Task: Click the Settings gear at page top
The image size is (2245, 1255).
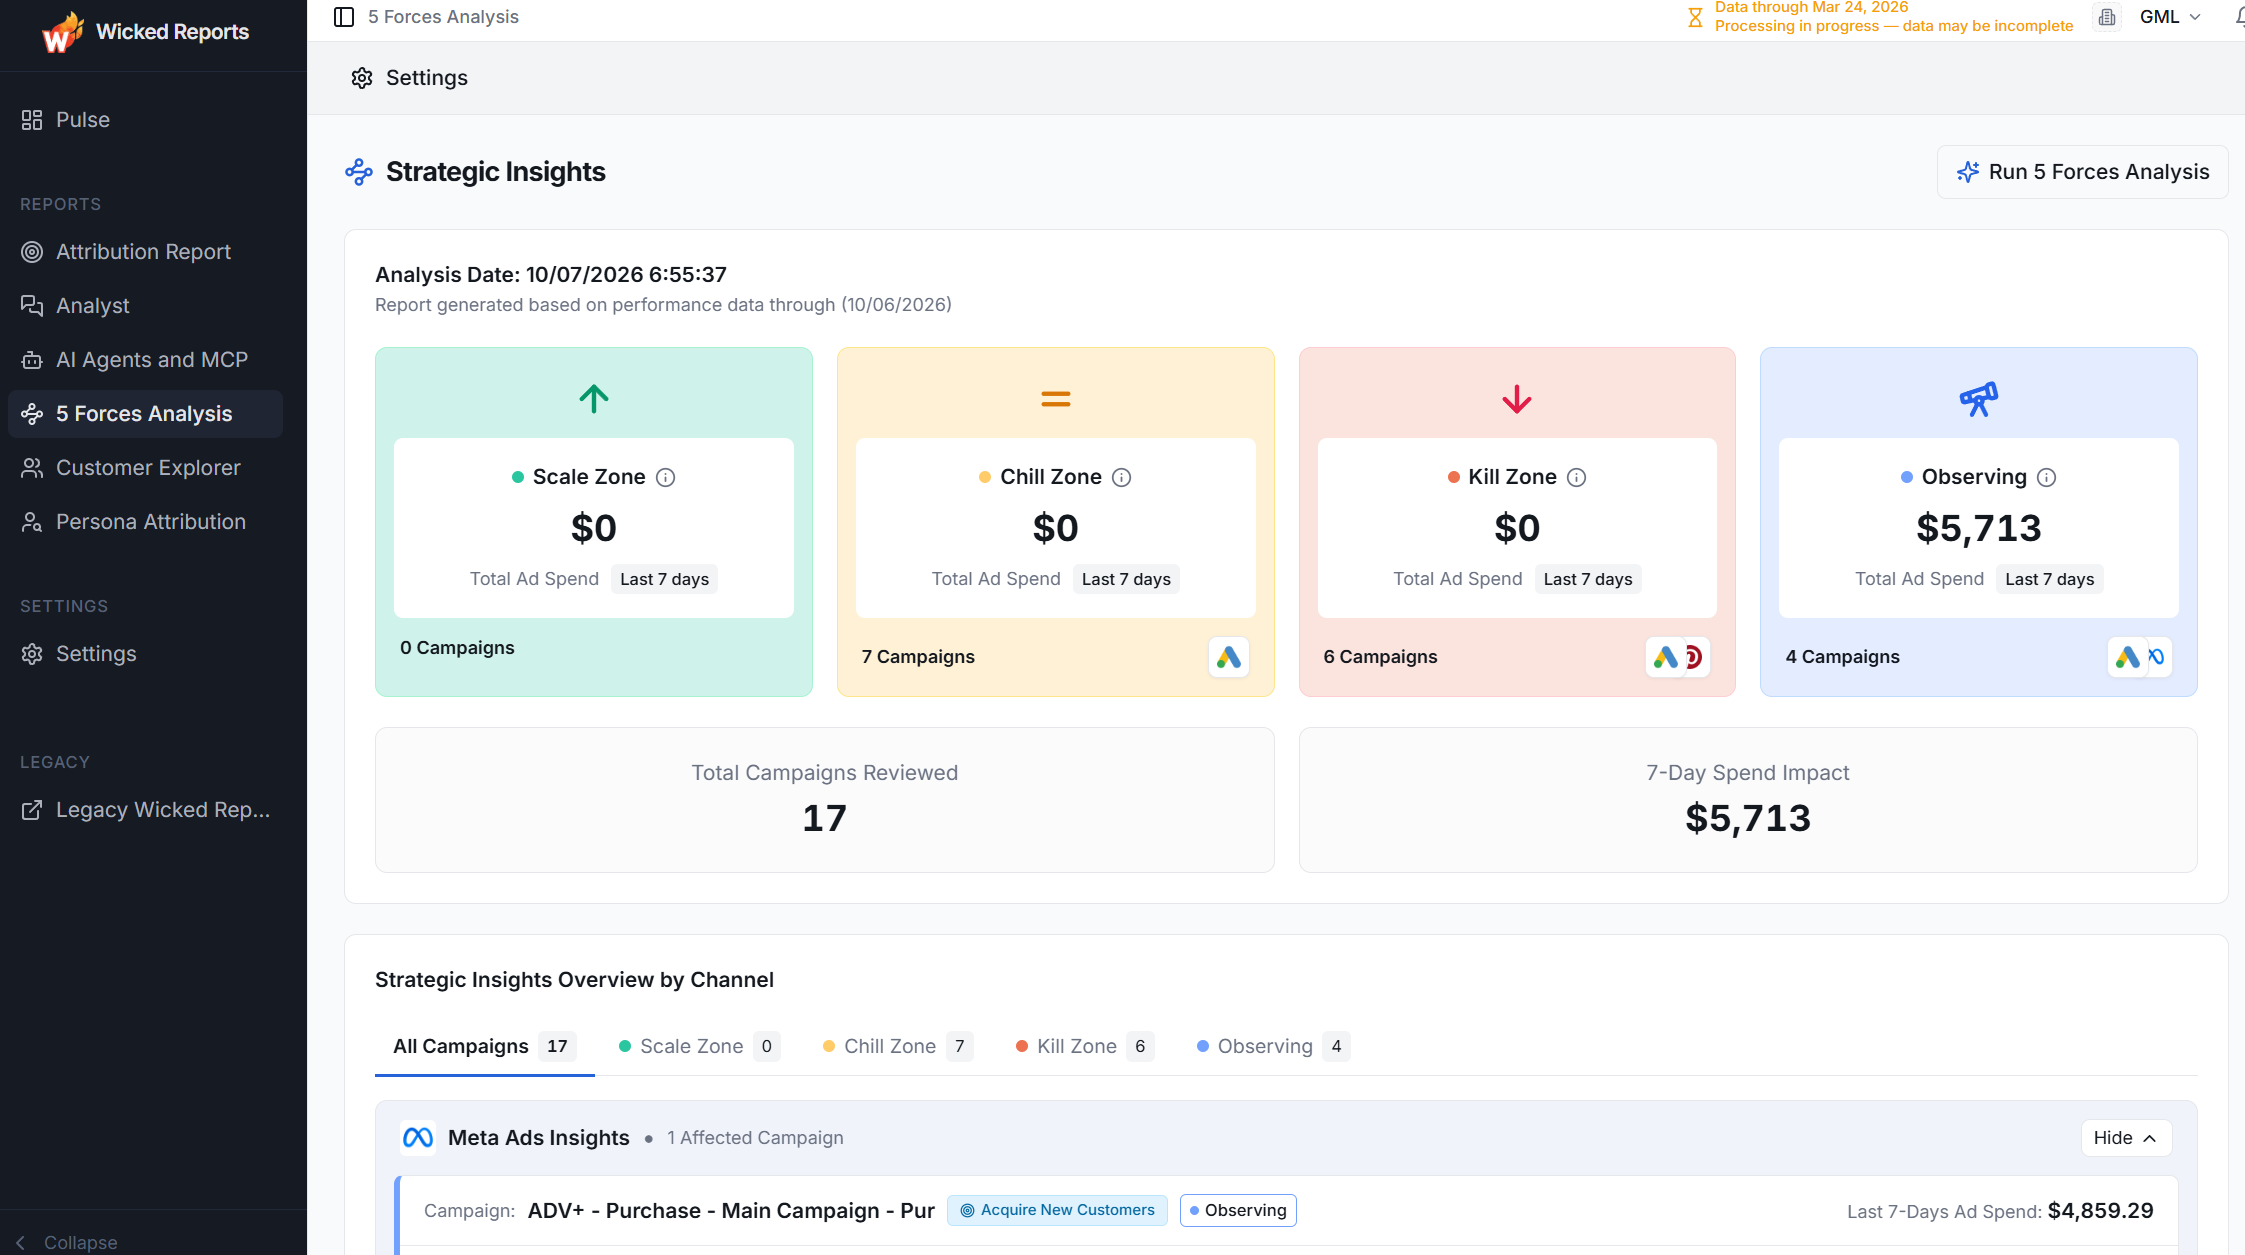Action: [x=362, y=78]
